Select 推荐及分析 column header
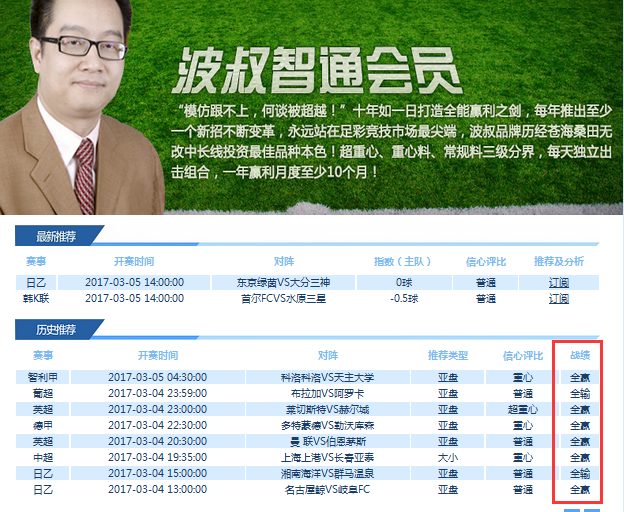The width and height of the screenshot is (624, 512). coord(559,261)
